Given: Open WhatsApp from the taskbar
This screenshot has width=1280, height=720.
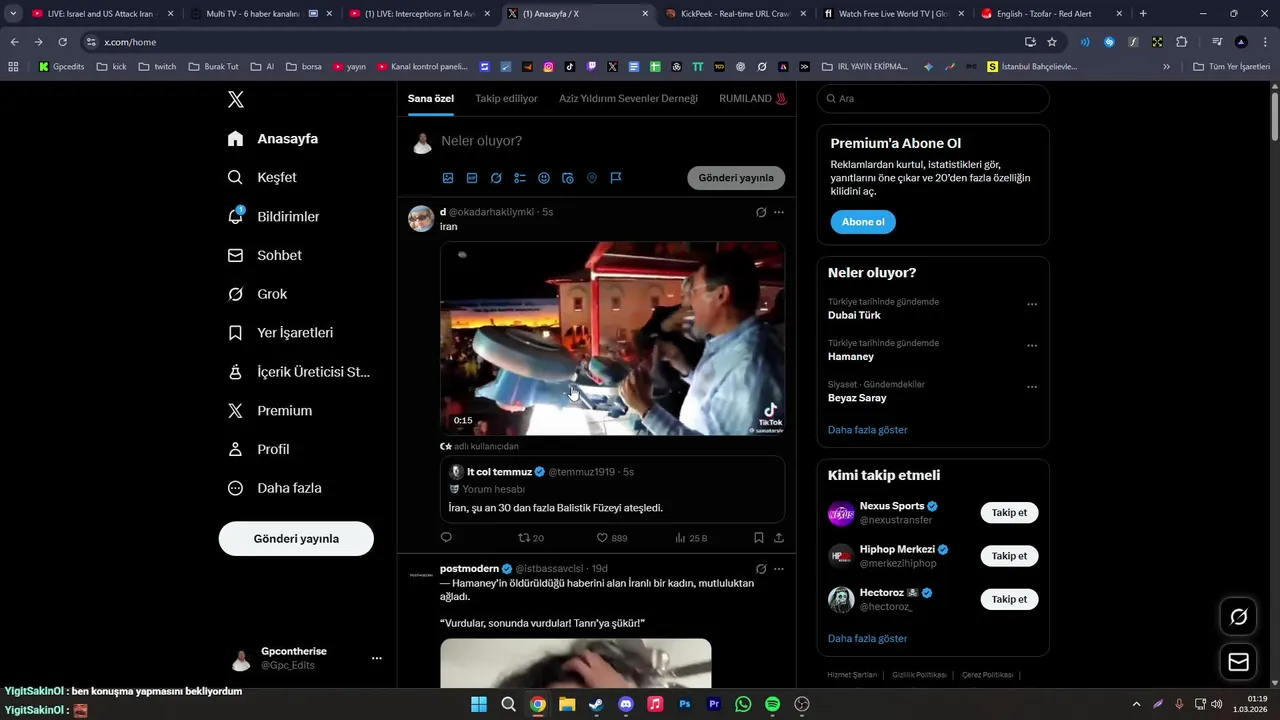Looking at the screenshot, I should pos(743,704).
